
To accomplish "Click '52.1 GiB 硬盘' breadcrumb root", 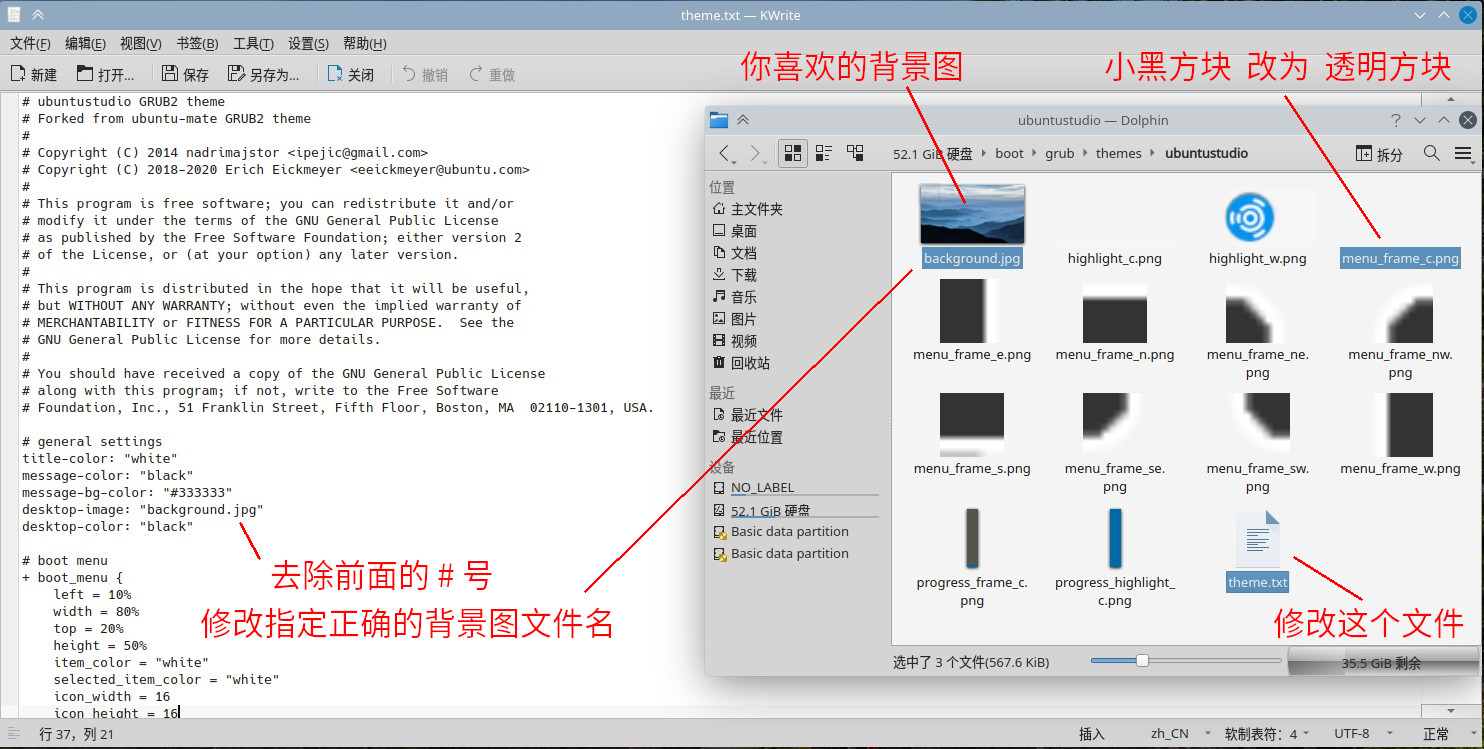I will coord(932,153).
